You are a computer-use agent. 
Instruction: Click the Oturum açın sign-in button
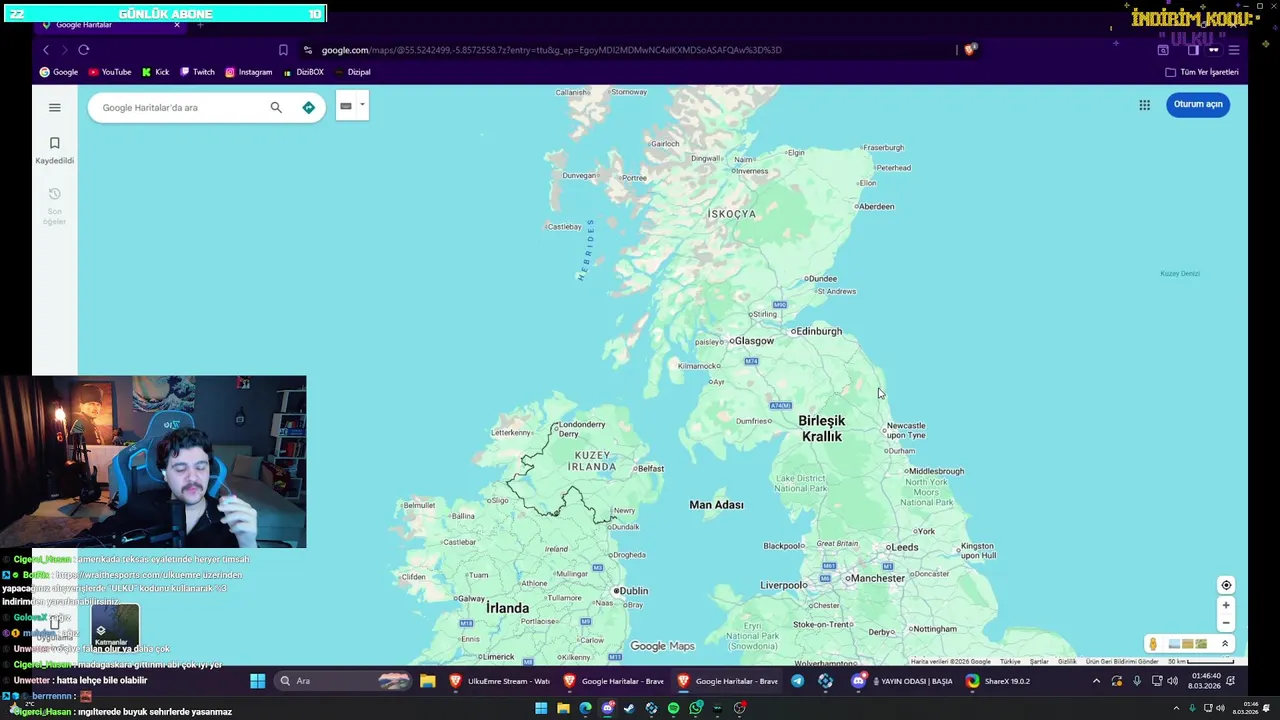tap(1198, 104)
